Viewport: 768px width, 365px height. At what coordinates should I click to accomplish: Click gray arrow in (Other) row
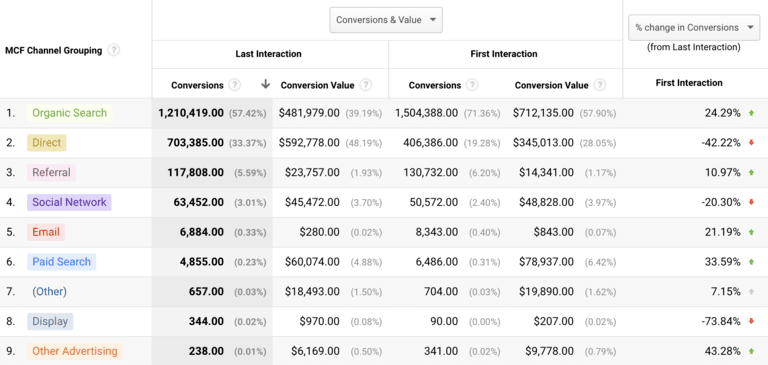(x=751, y=292)
